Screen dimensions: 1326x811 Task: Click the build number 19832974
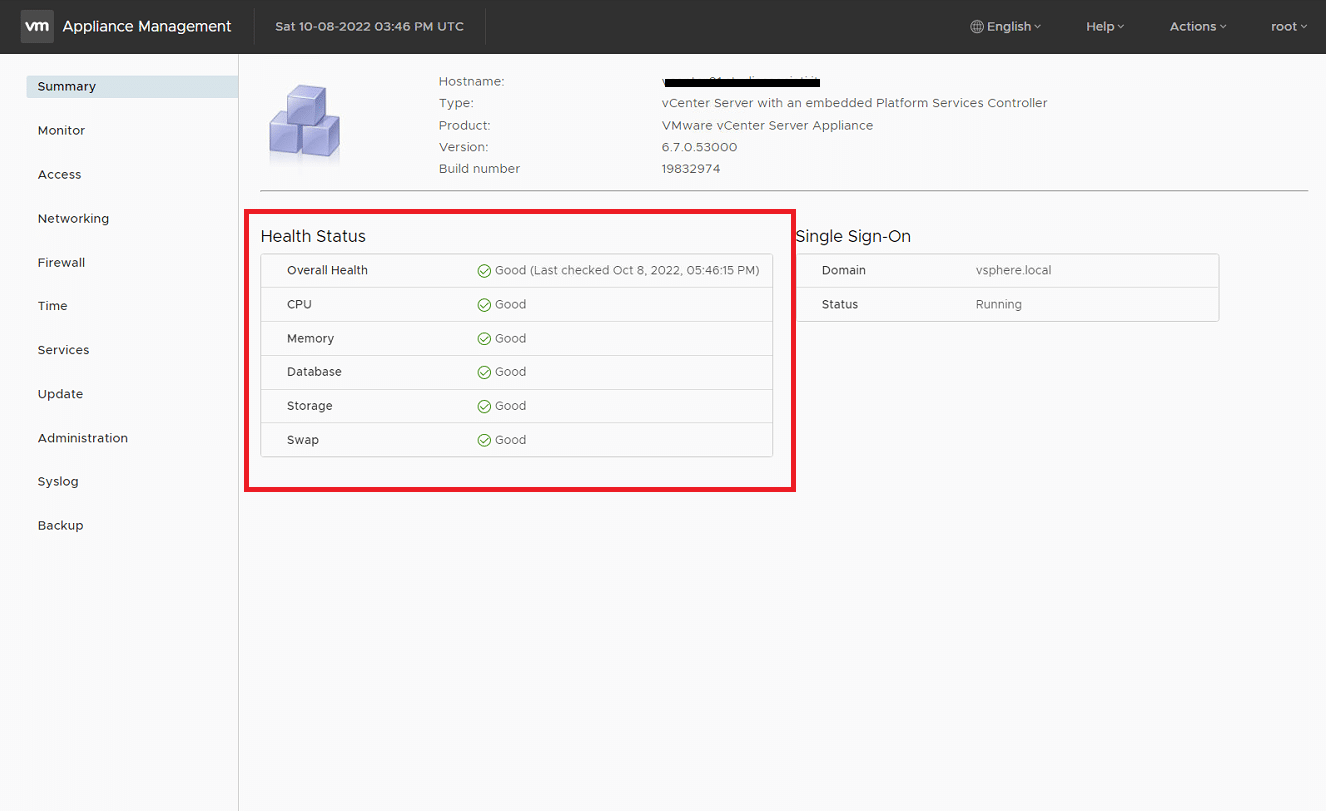(691, 169)
